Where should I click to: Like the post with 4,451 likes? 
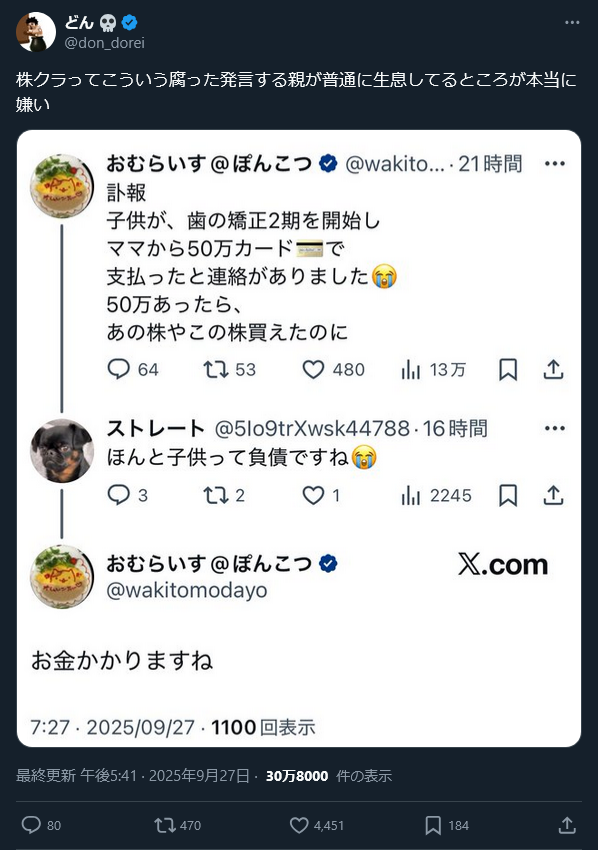pyautogui.click(x=317, y=825)
